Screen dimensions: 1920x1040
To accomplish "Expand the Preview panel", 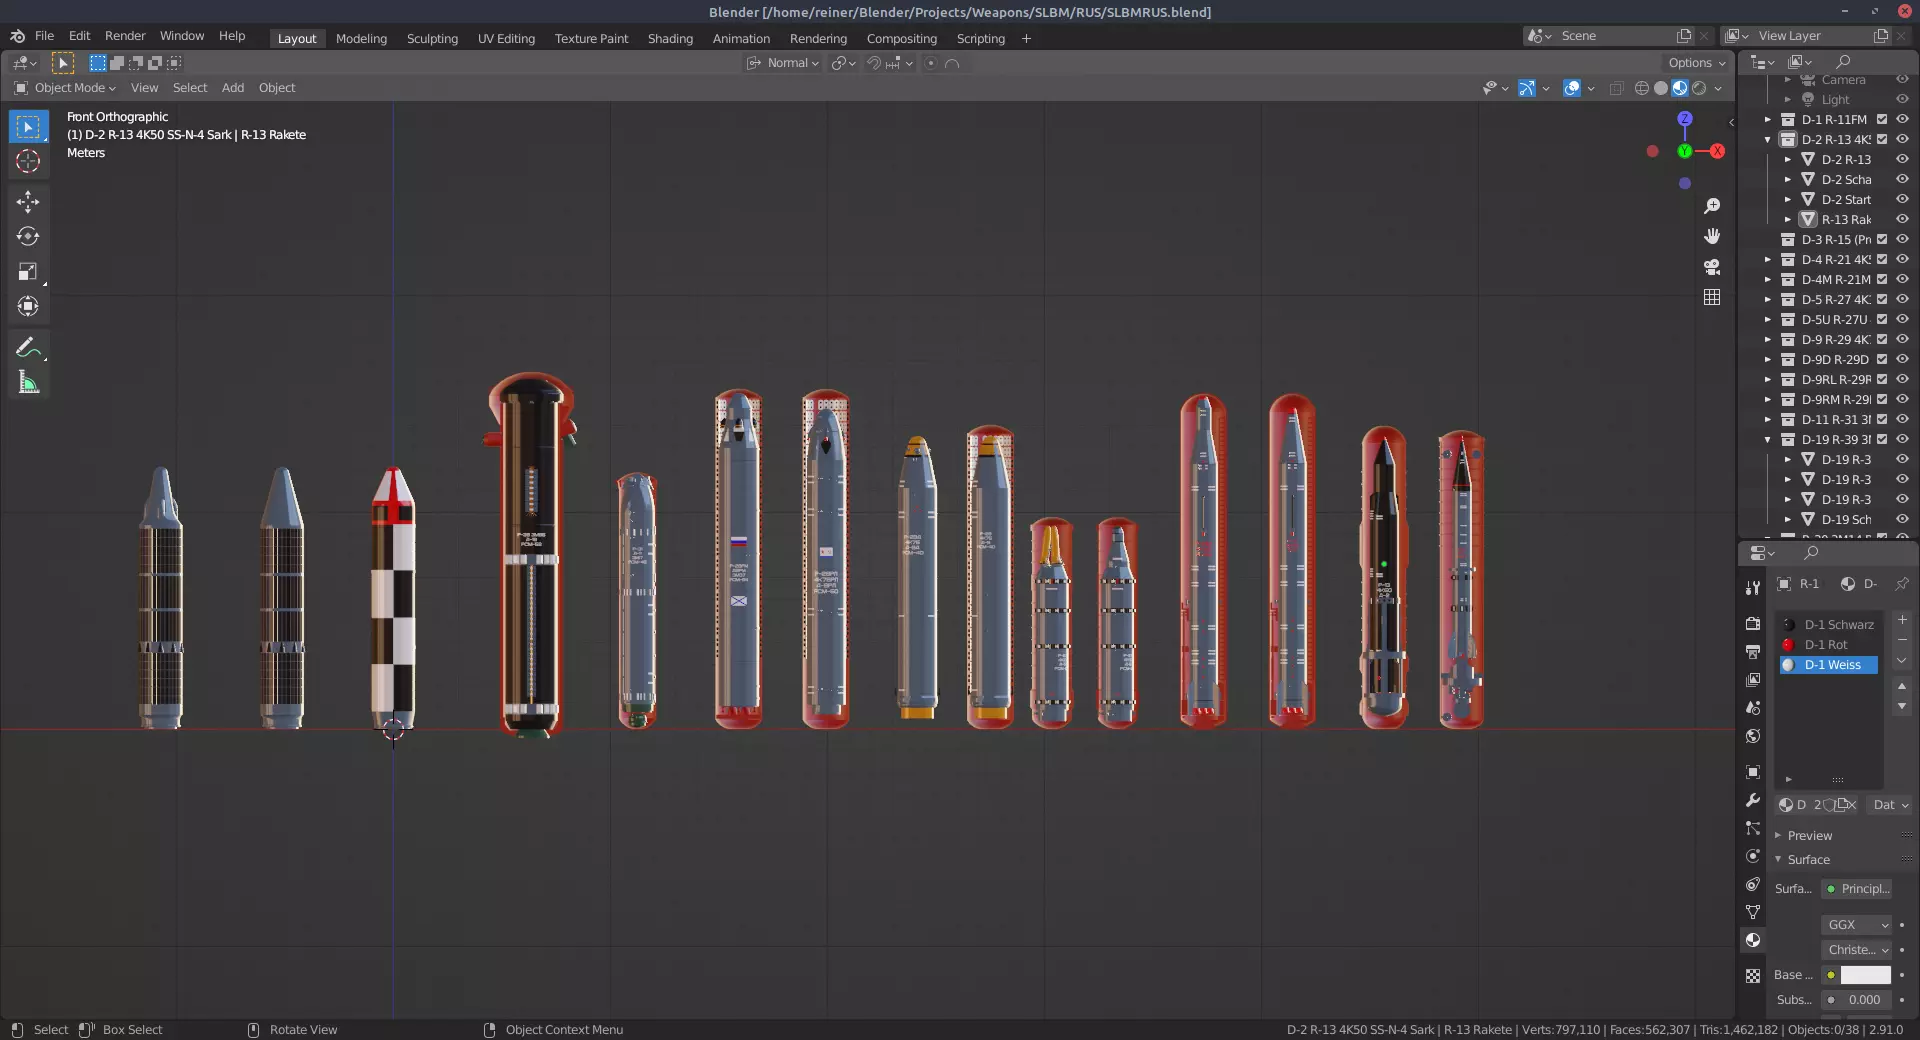I will pyautogui.click(x=1809, y=836).
